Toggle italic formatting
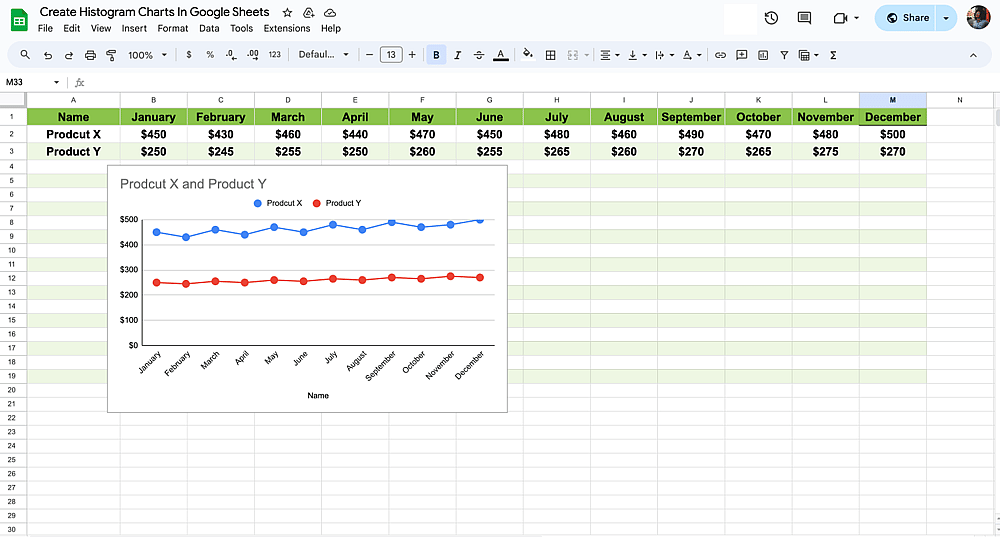 click(457, 55)
